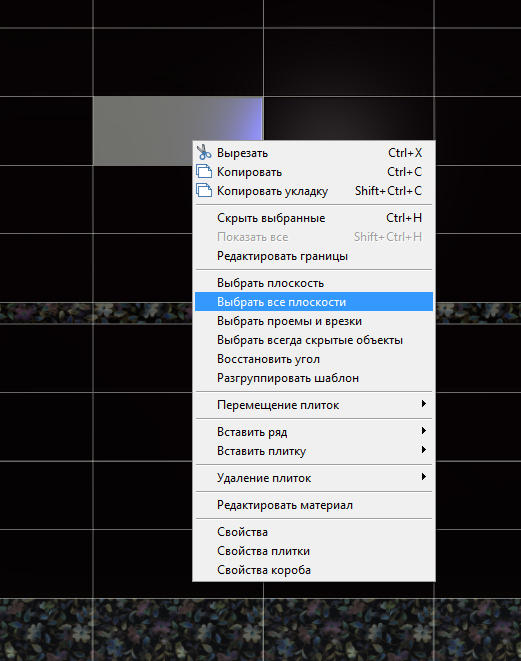Click Разгруппировать шаблон entry
The width and height of the screenshot is (521, 661).
pos(314,378)
